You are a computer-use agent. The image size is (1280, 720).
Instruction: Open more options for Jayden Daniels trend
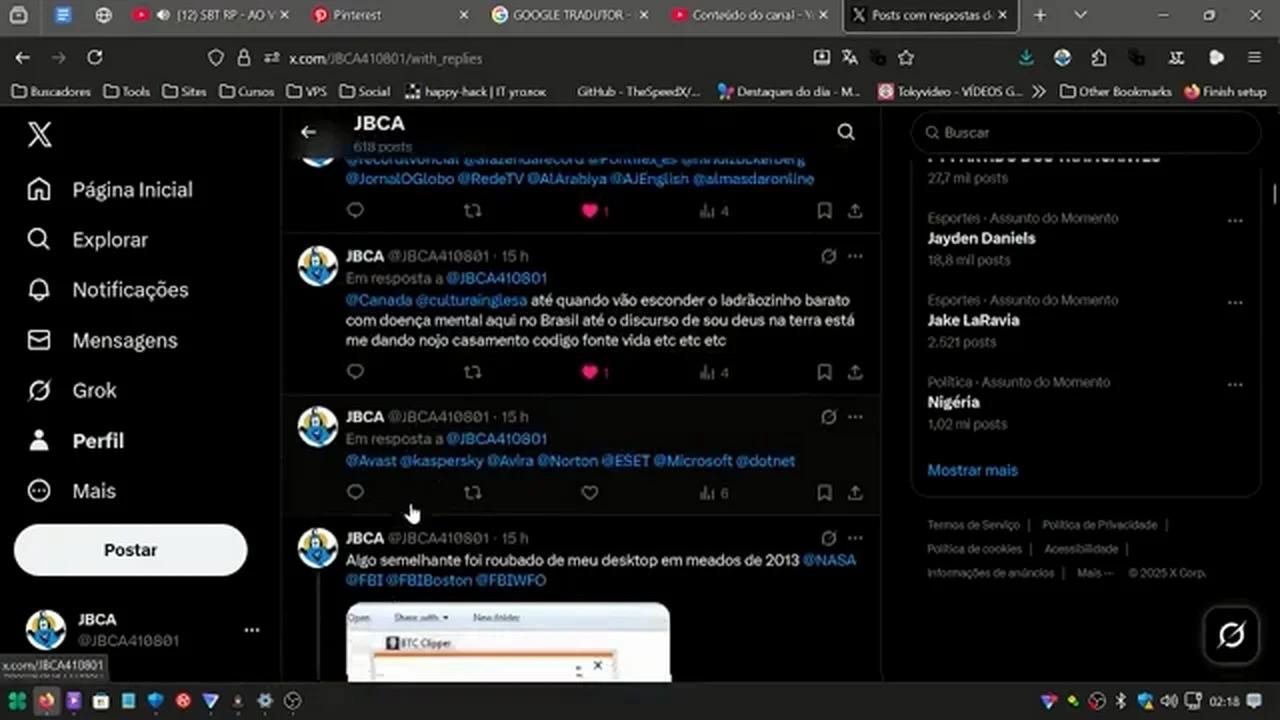tap(1235, 221)
